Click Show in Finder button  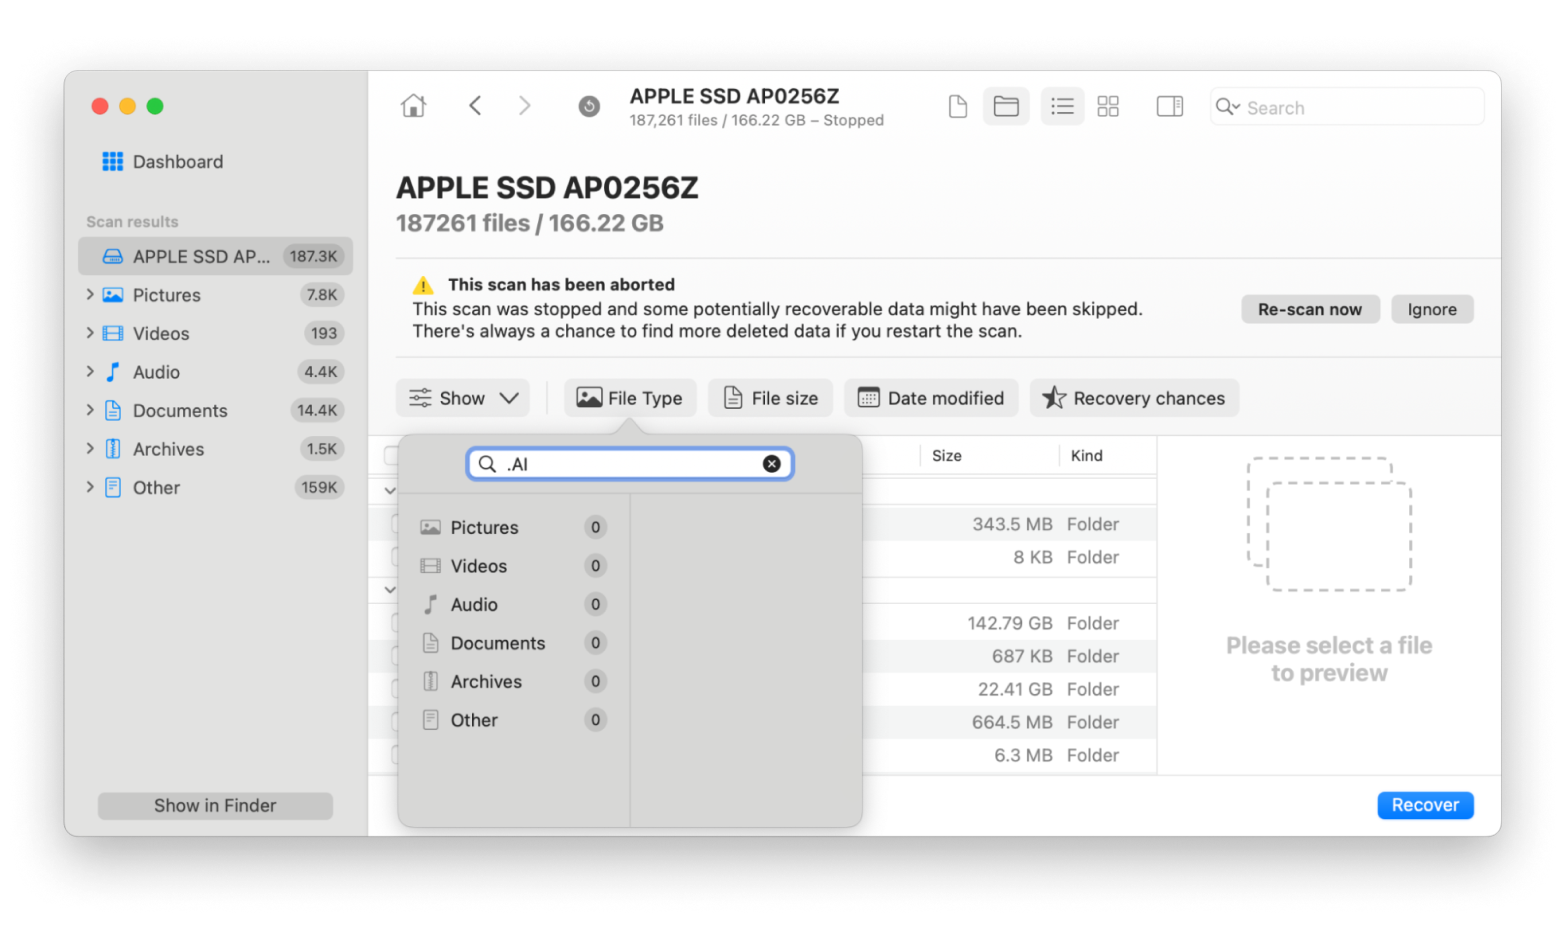pyautogui.click(x=215, y=806)
